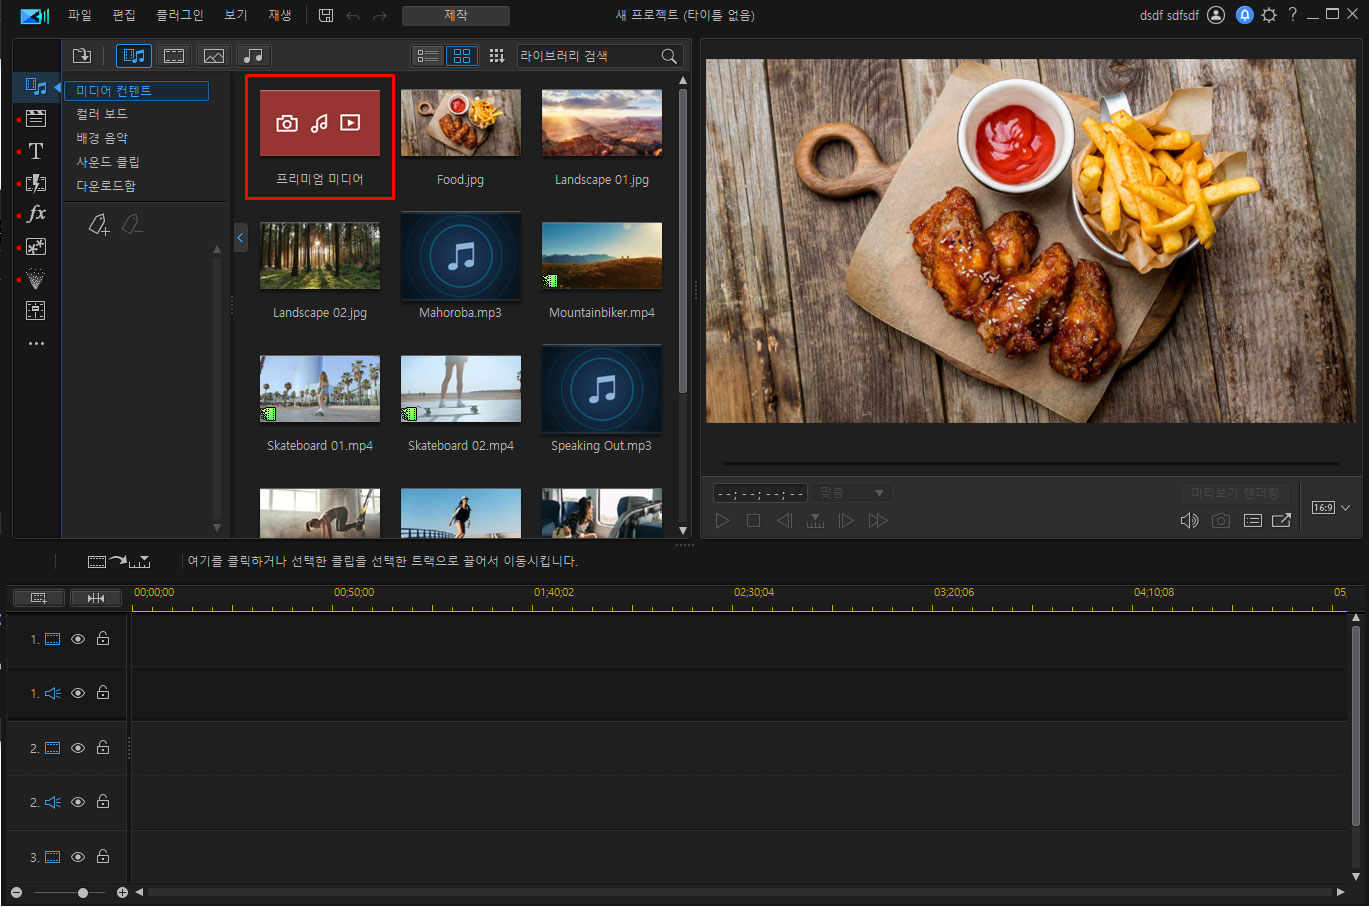Viewport: 1369px width, 907px height.
Task: Show only images in the library filter
Action: [x=213, y=56]
